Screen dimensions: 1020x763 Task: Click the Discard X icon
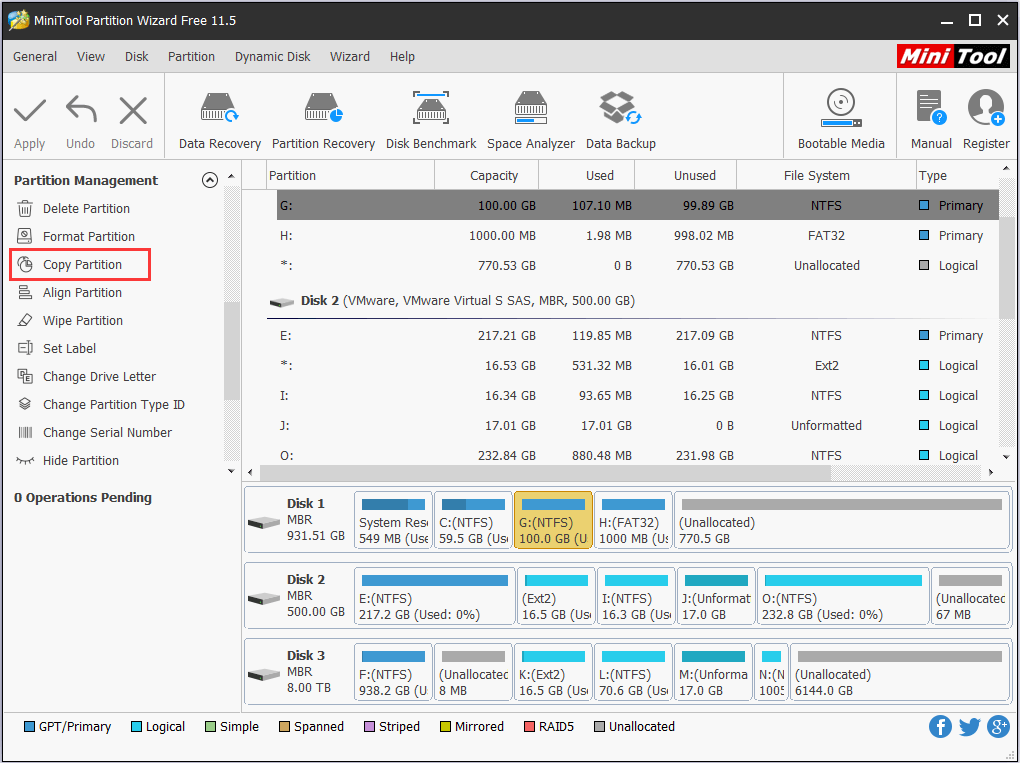pyautogui.click(x=133, y=111)
